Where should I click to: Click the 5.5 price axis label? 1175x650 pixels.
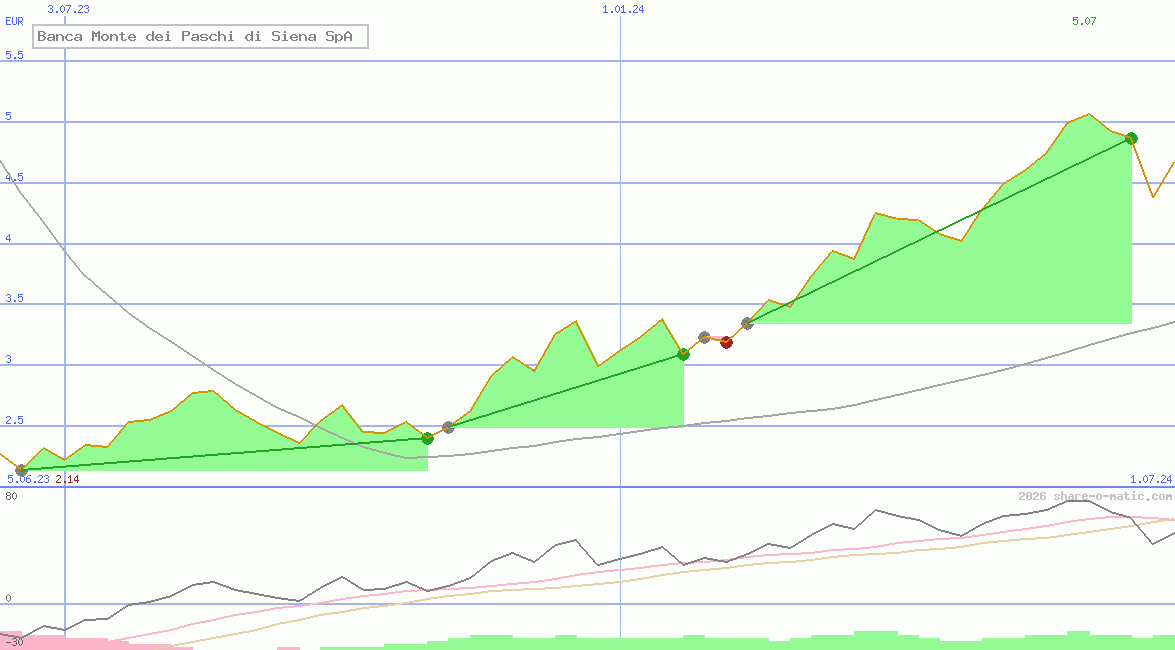14,55
